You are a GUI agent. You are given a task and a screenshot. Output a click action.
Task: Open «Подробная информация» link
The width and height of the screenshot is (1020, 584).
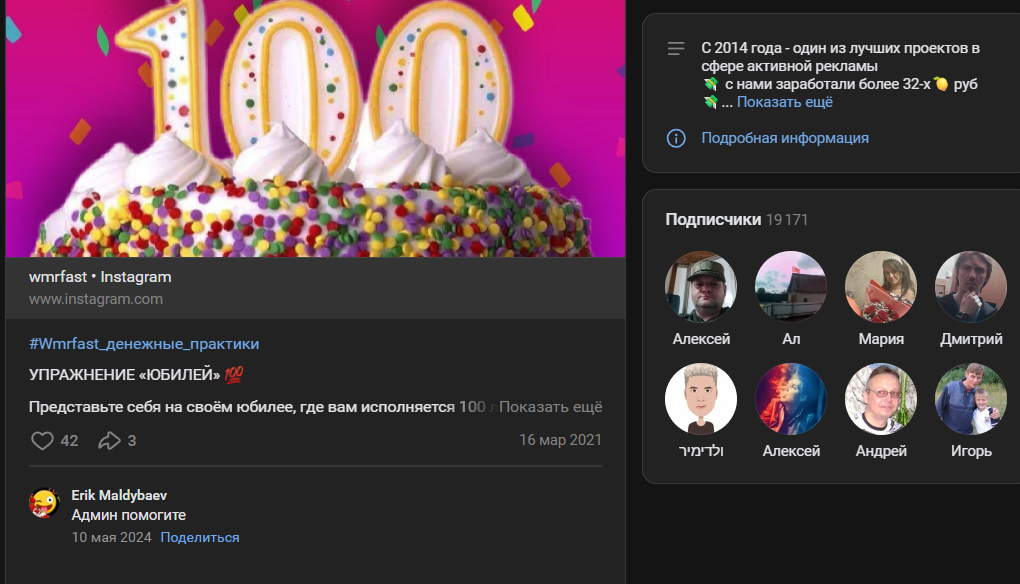click(784, 138)
